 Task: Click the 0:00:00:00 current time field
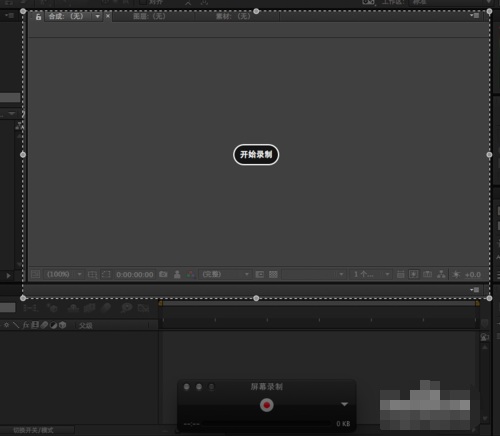point(135,275)
